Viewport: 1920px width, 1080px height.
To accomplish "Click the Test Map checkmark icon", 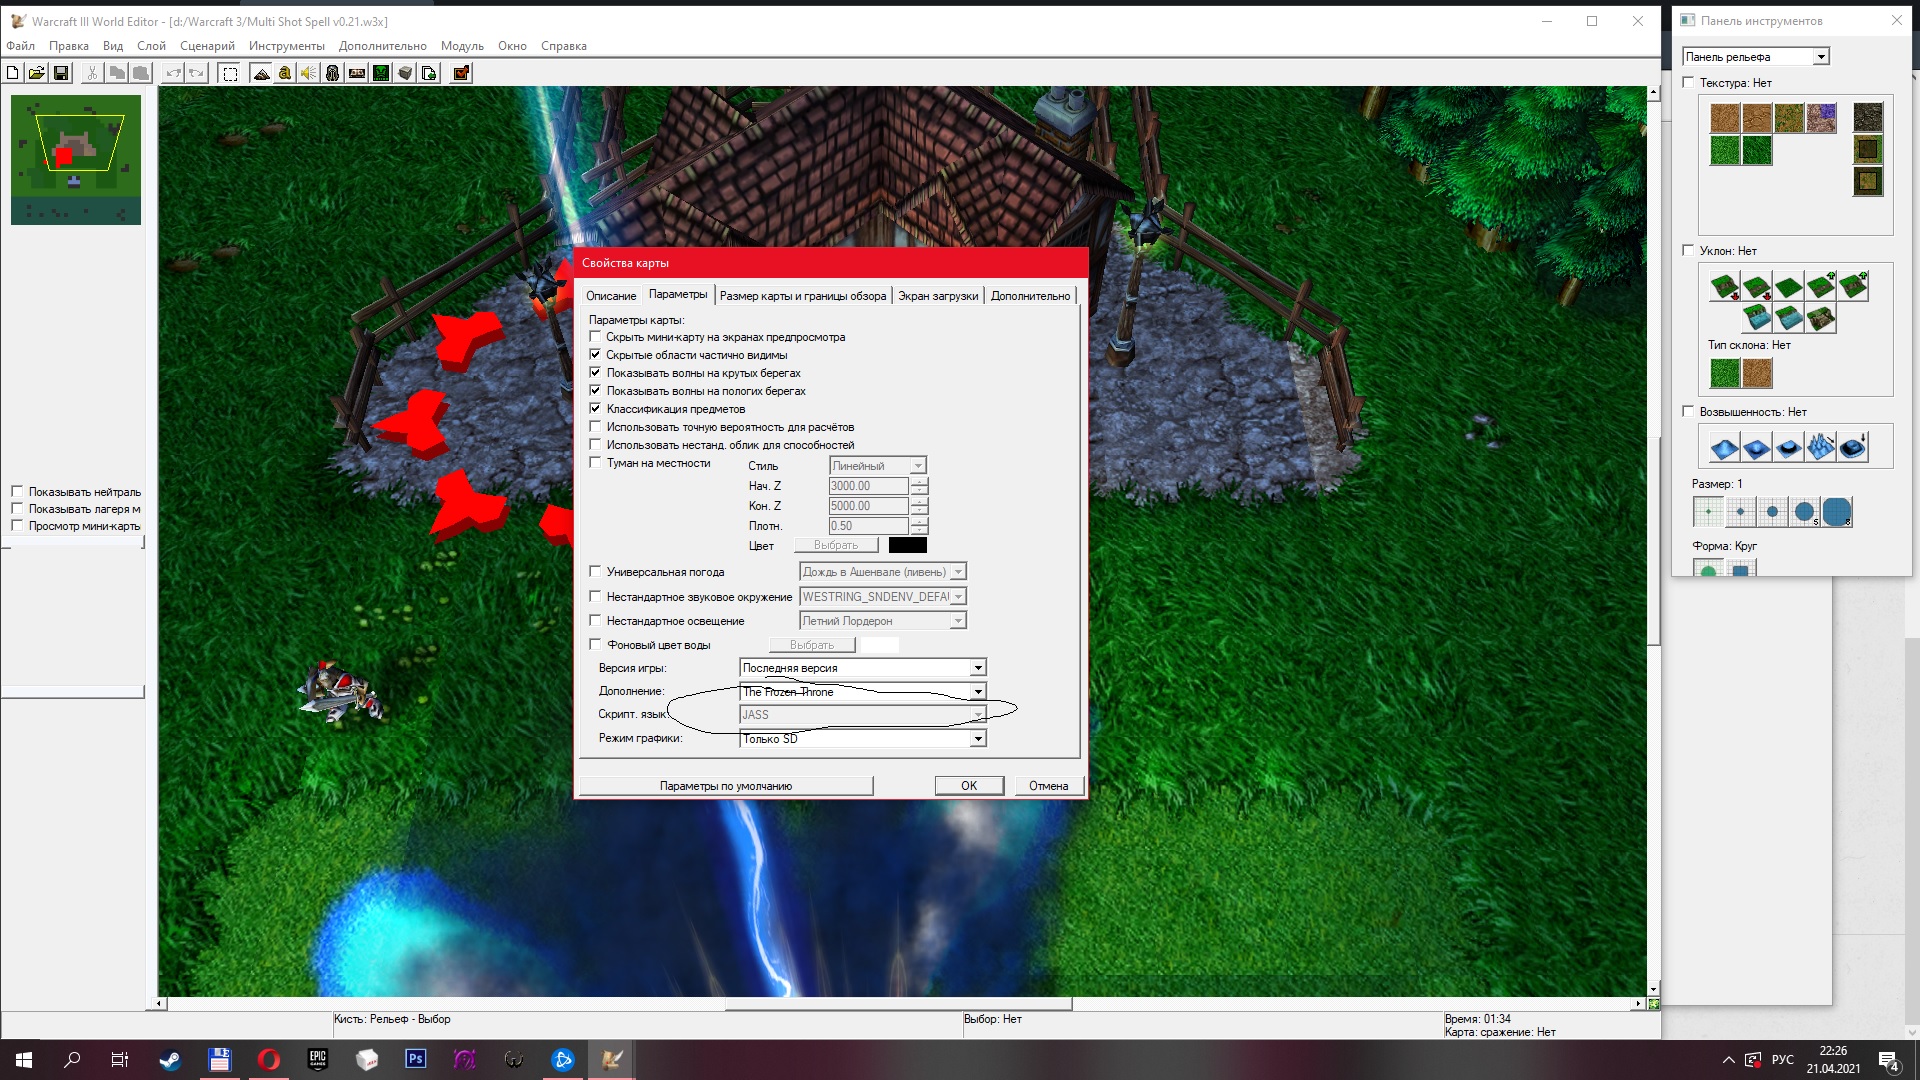I will (461, 73).
